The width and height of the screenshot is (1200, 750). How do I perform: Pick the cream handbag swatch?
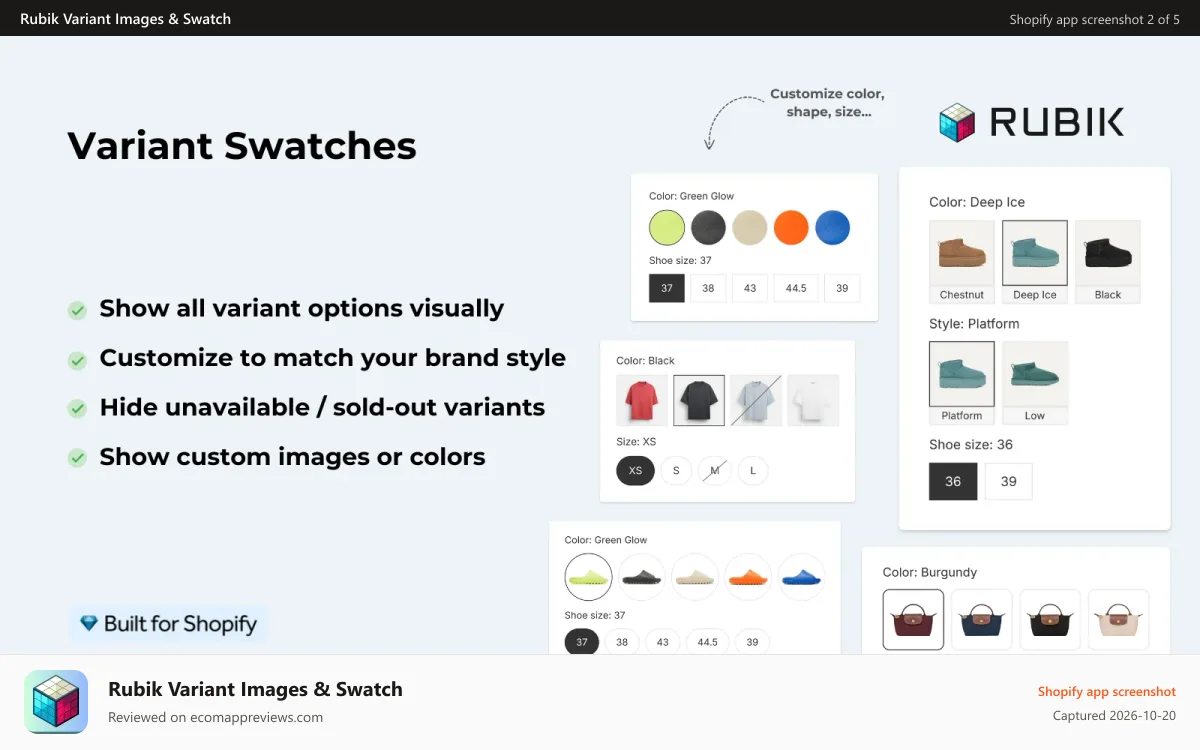pyautogui.click(x=1118, y=619)
